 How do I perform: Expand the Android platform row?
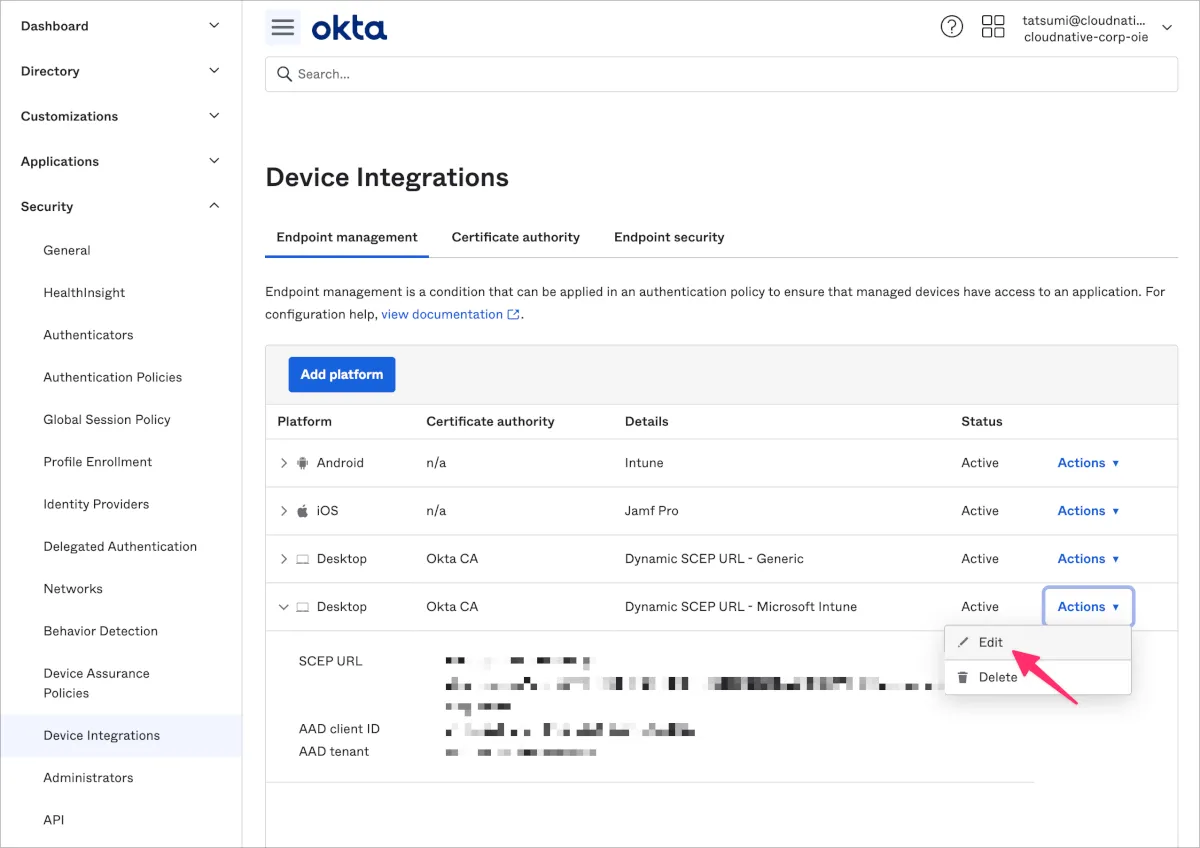(284, 463)
